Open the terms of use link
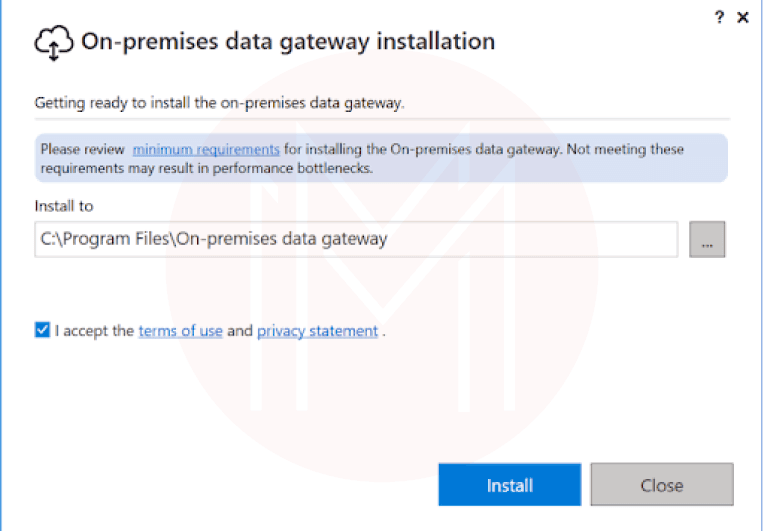Image resolution: width=764 pixels, height=531 pixels. [180, 331]
